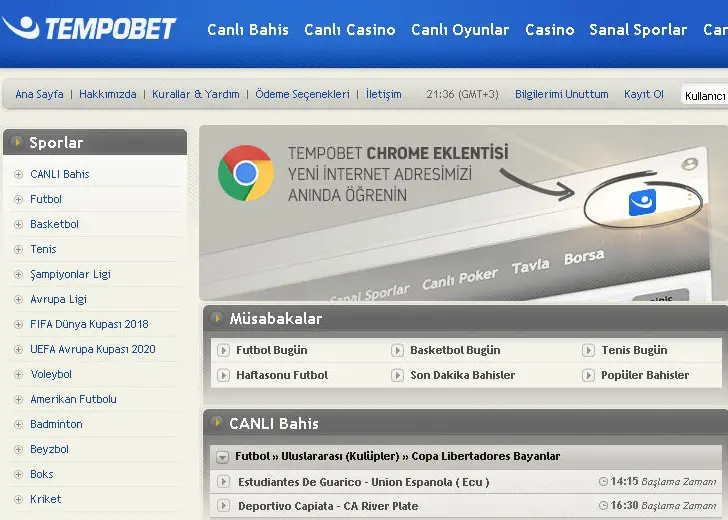Expand the Basketbol plus icon
The image size is (728, 520).
[x=19, y=225]
